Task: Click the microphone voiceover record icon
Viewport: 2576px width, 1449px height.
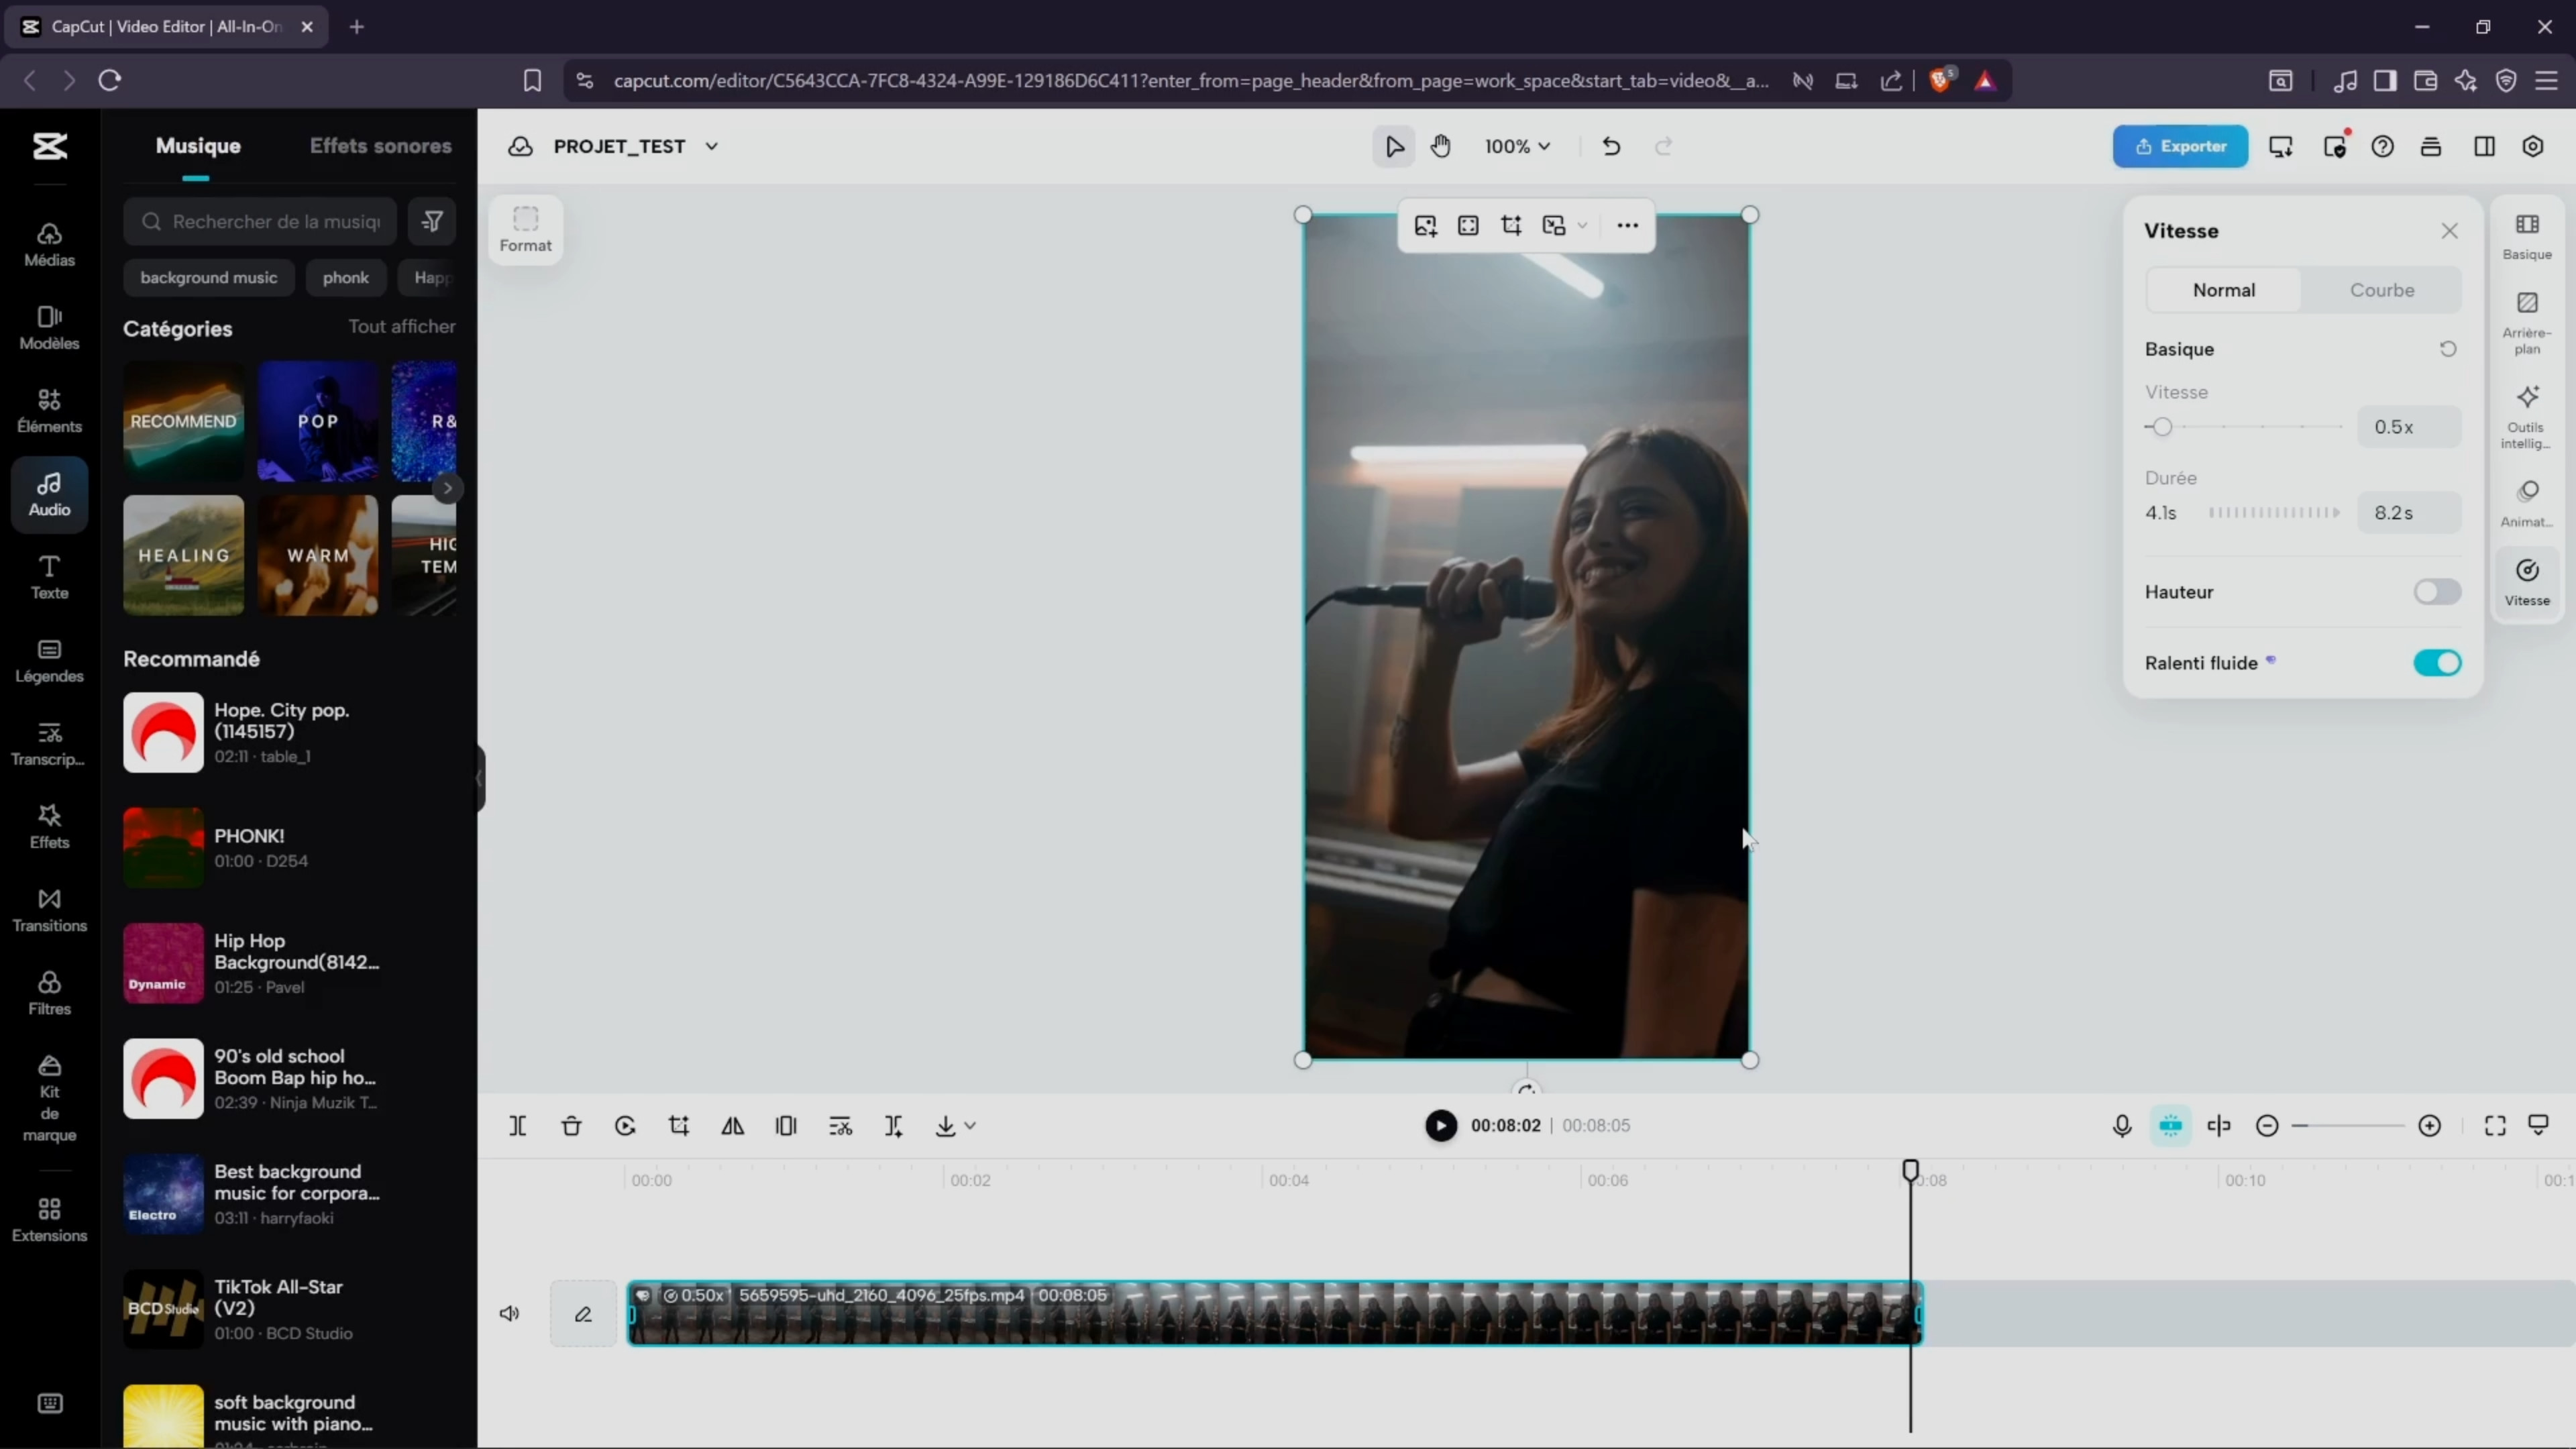Action: pos(2121,1126)
